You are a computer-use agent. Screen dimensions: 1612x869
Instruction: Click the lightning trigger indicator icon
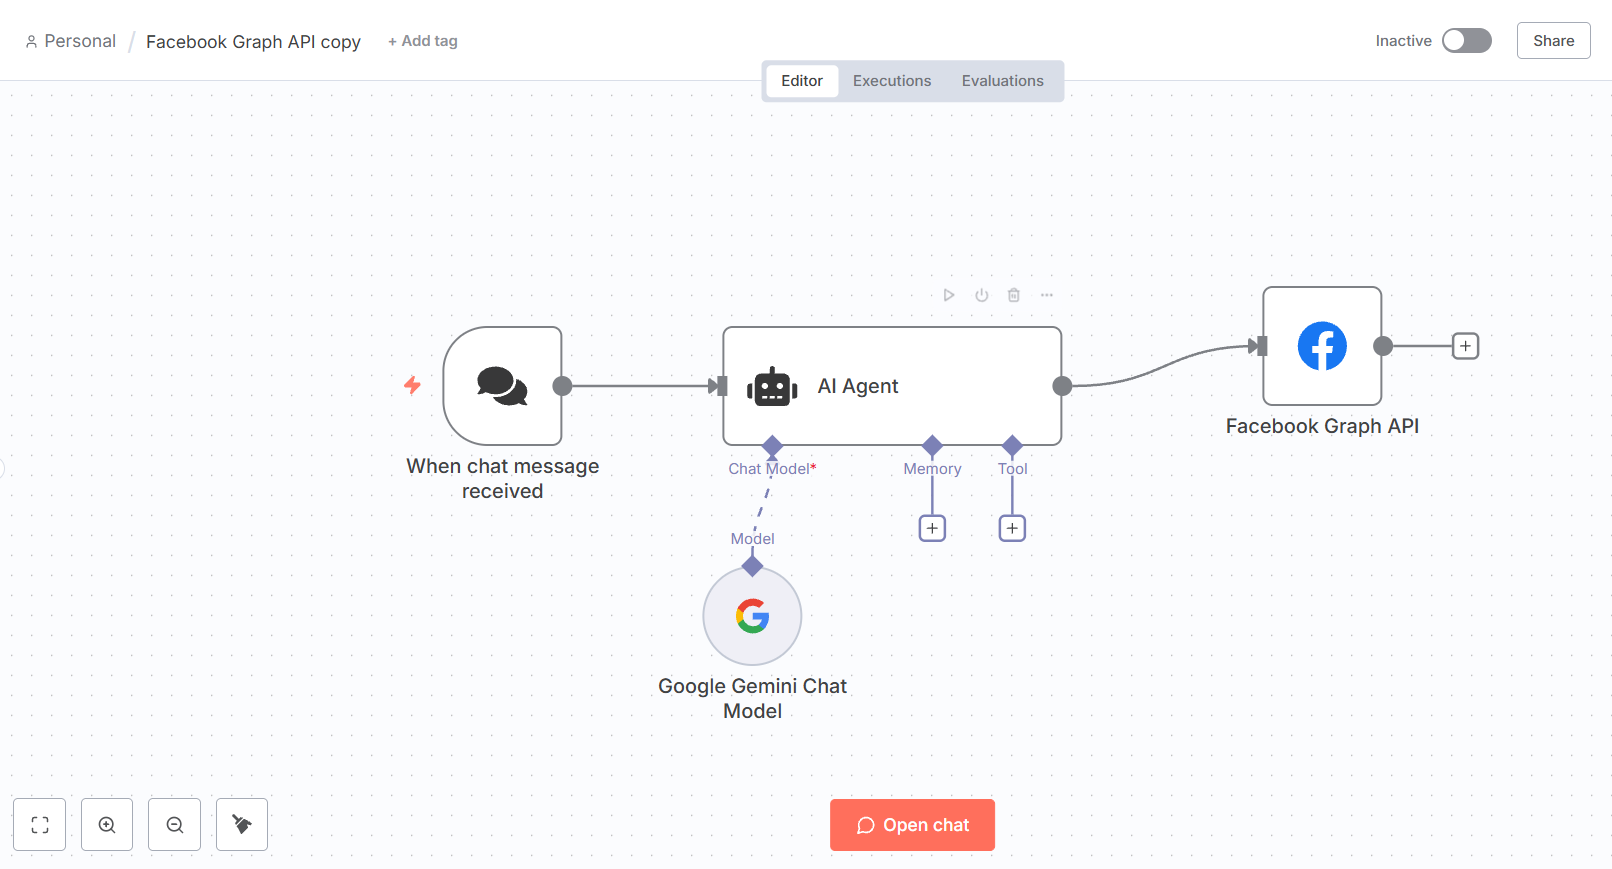(x=412, y=385)
